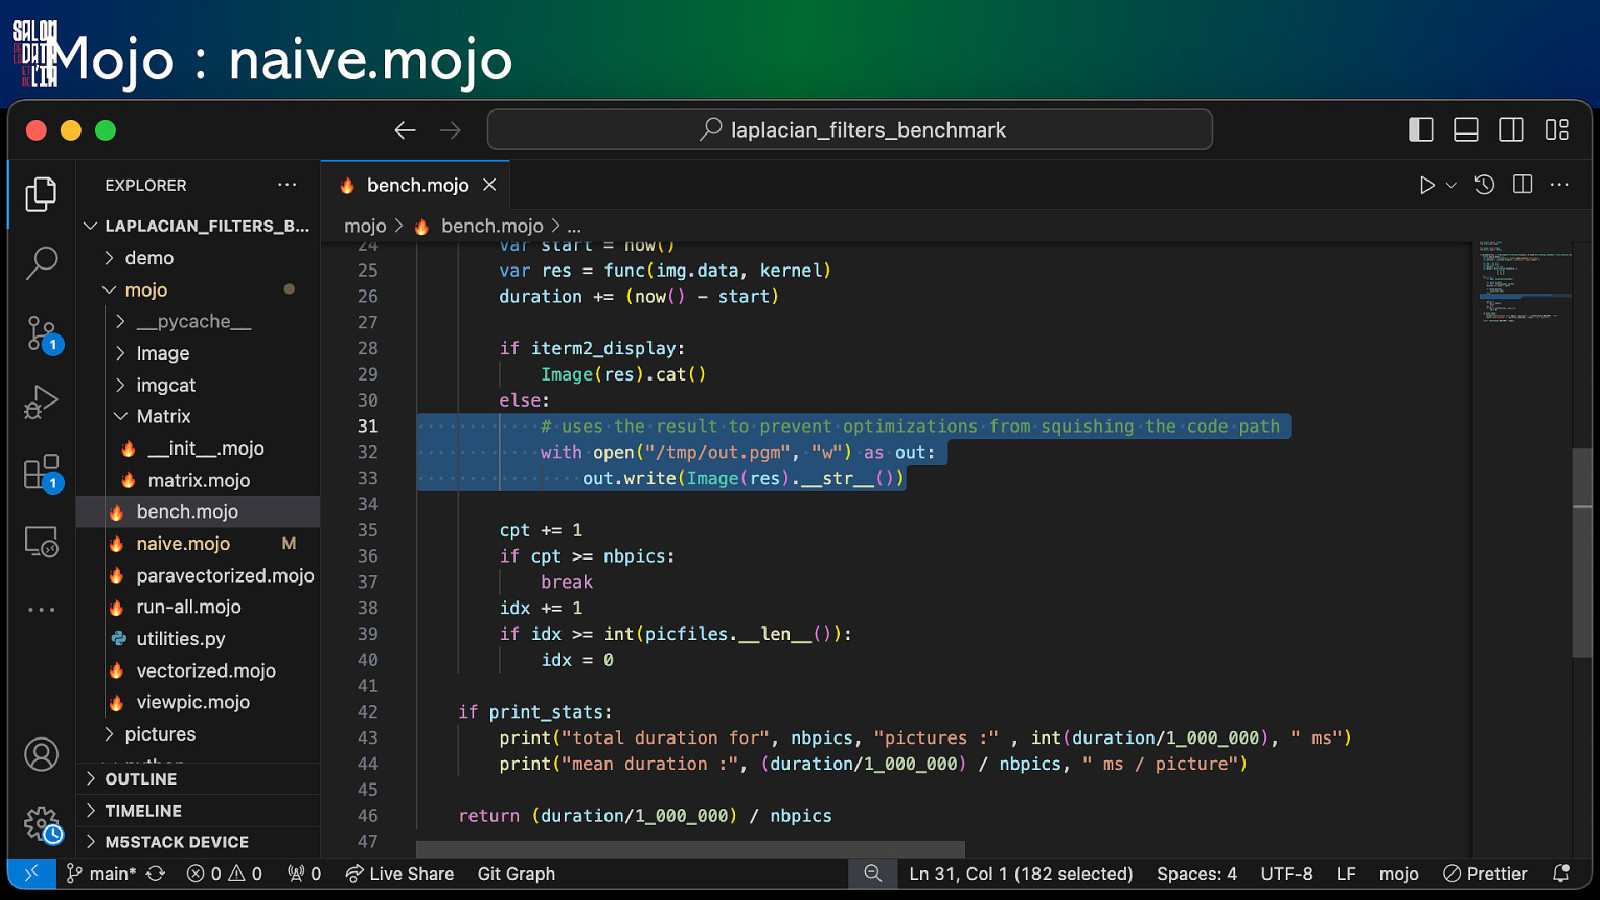Viewport: 1600px width, 900px height.
Task: Expand the TIMELINE section
Action: point(198,811)
